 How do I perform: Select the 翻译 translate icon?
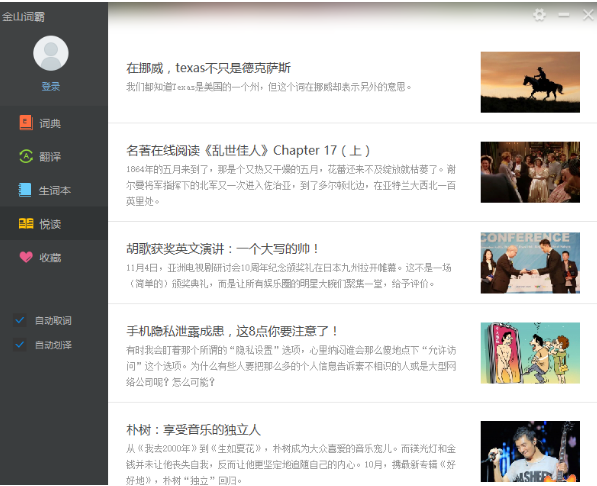click(x=26, y=156)
